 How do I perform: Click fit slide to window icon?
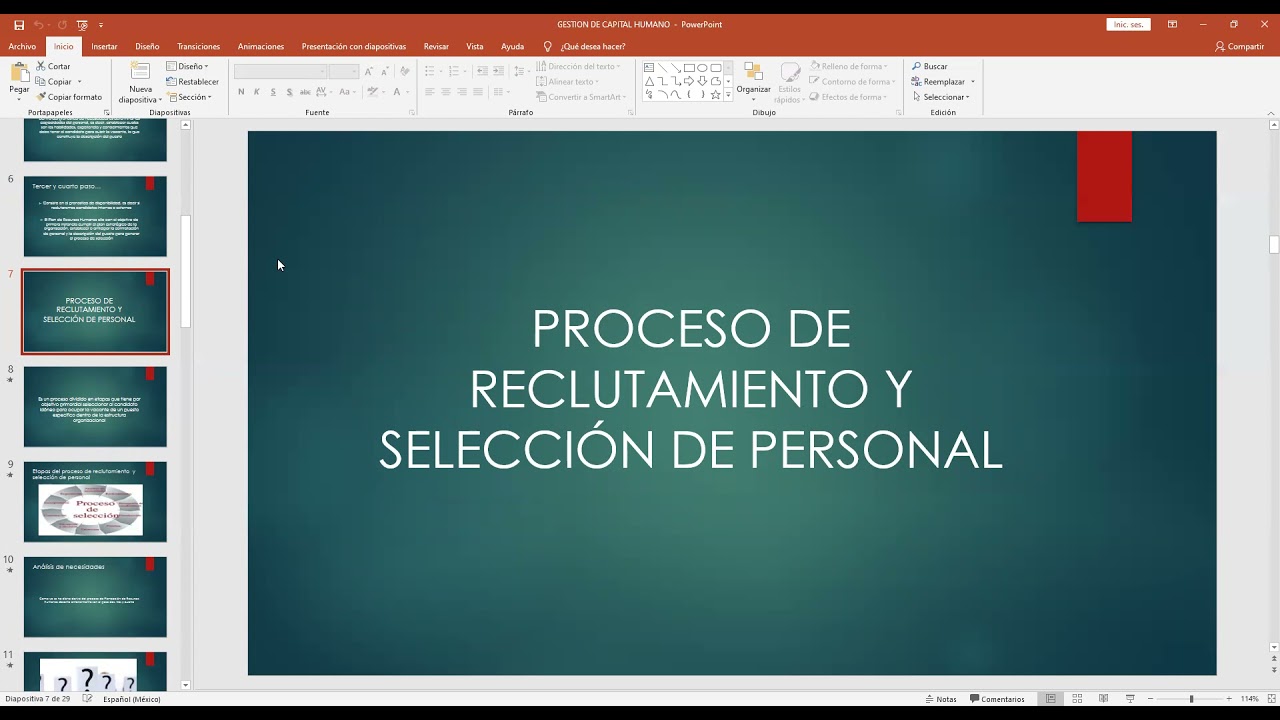coord(1272,699)
